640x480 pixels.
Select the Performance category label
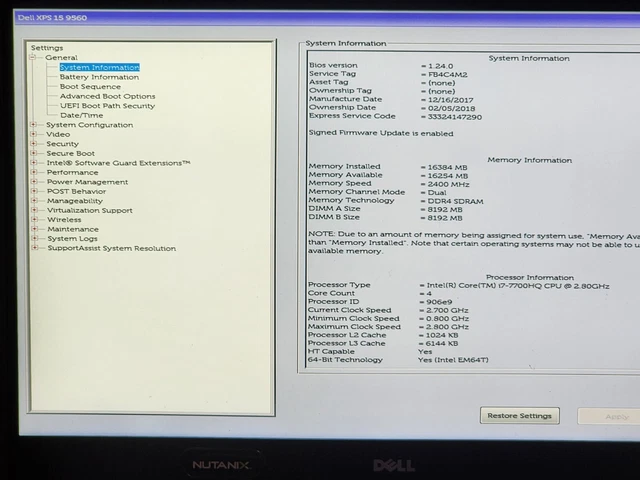tap(72, 172)
